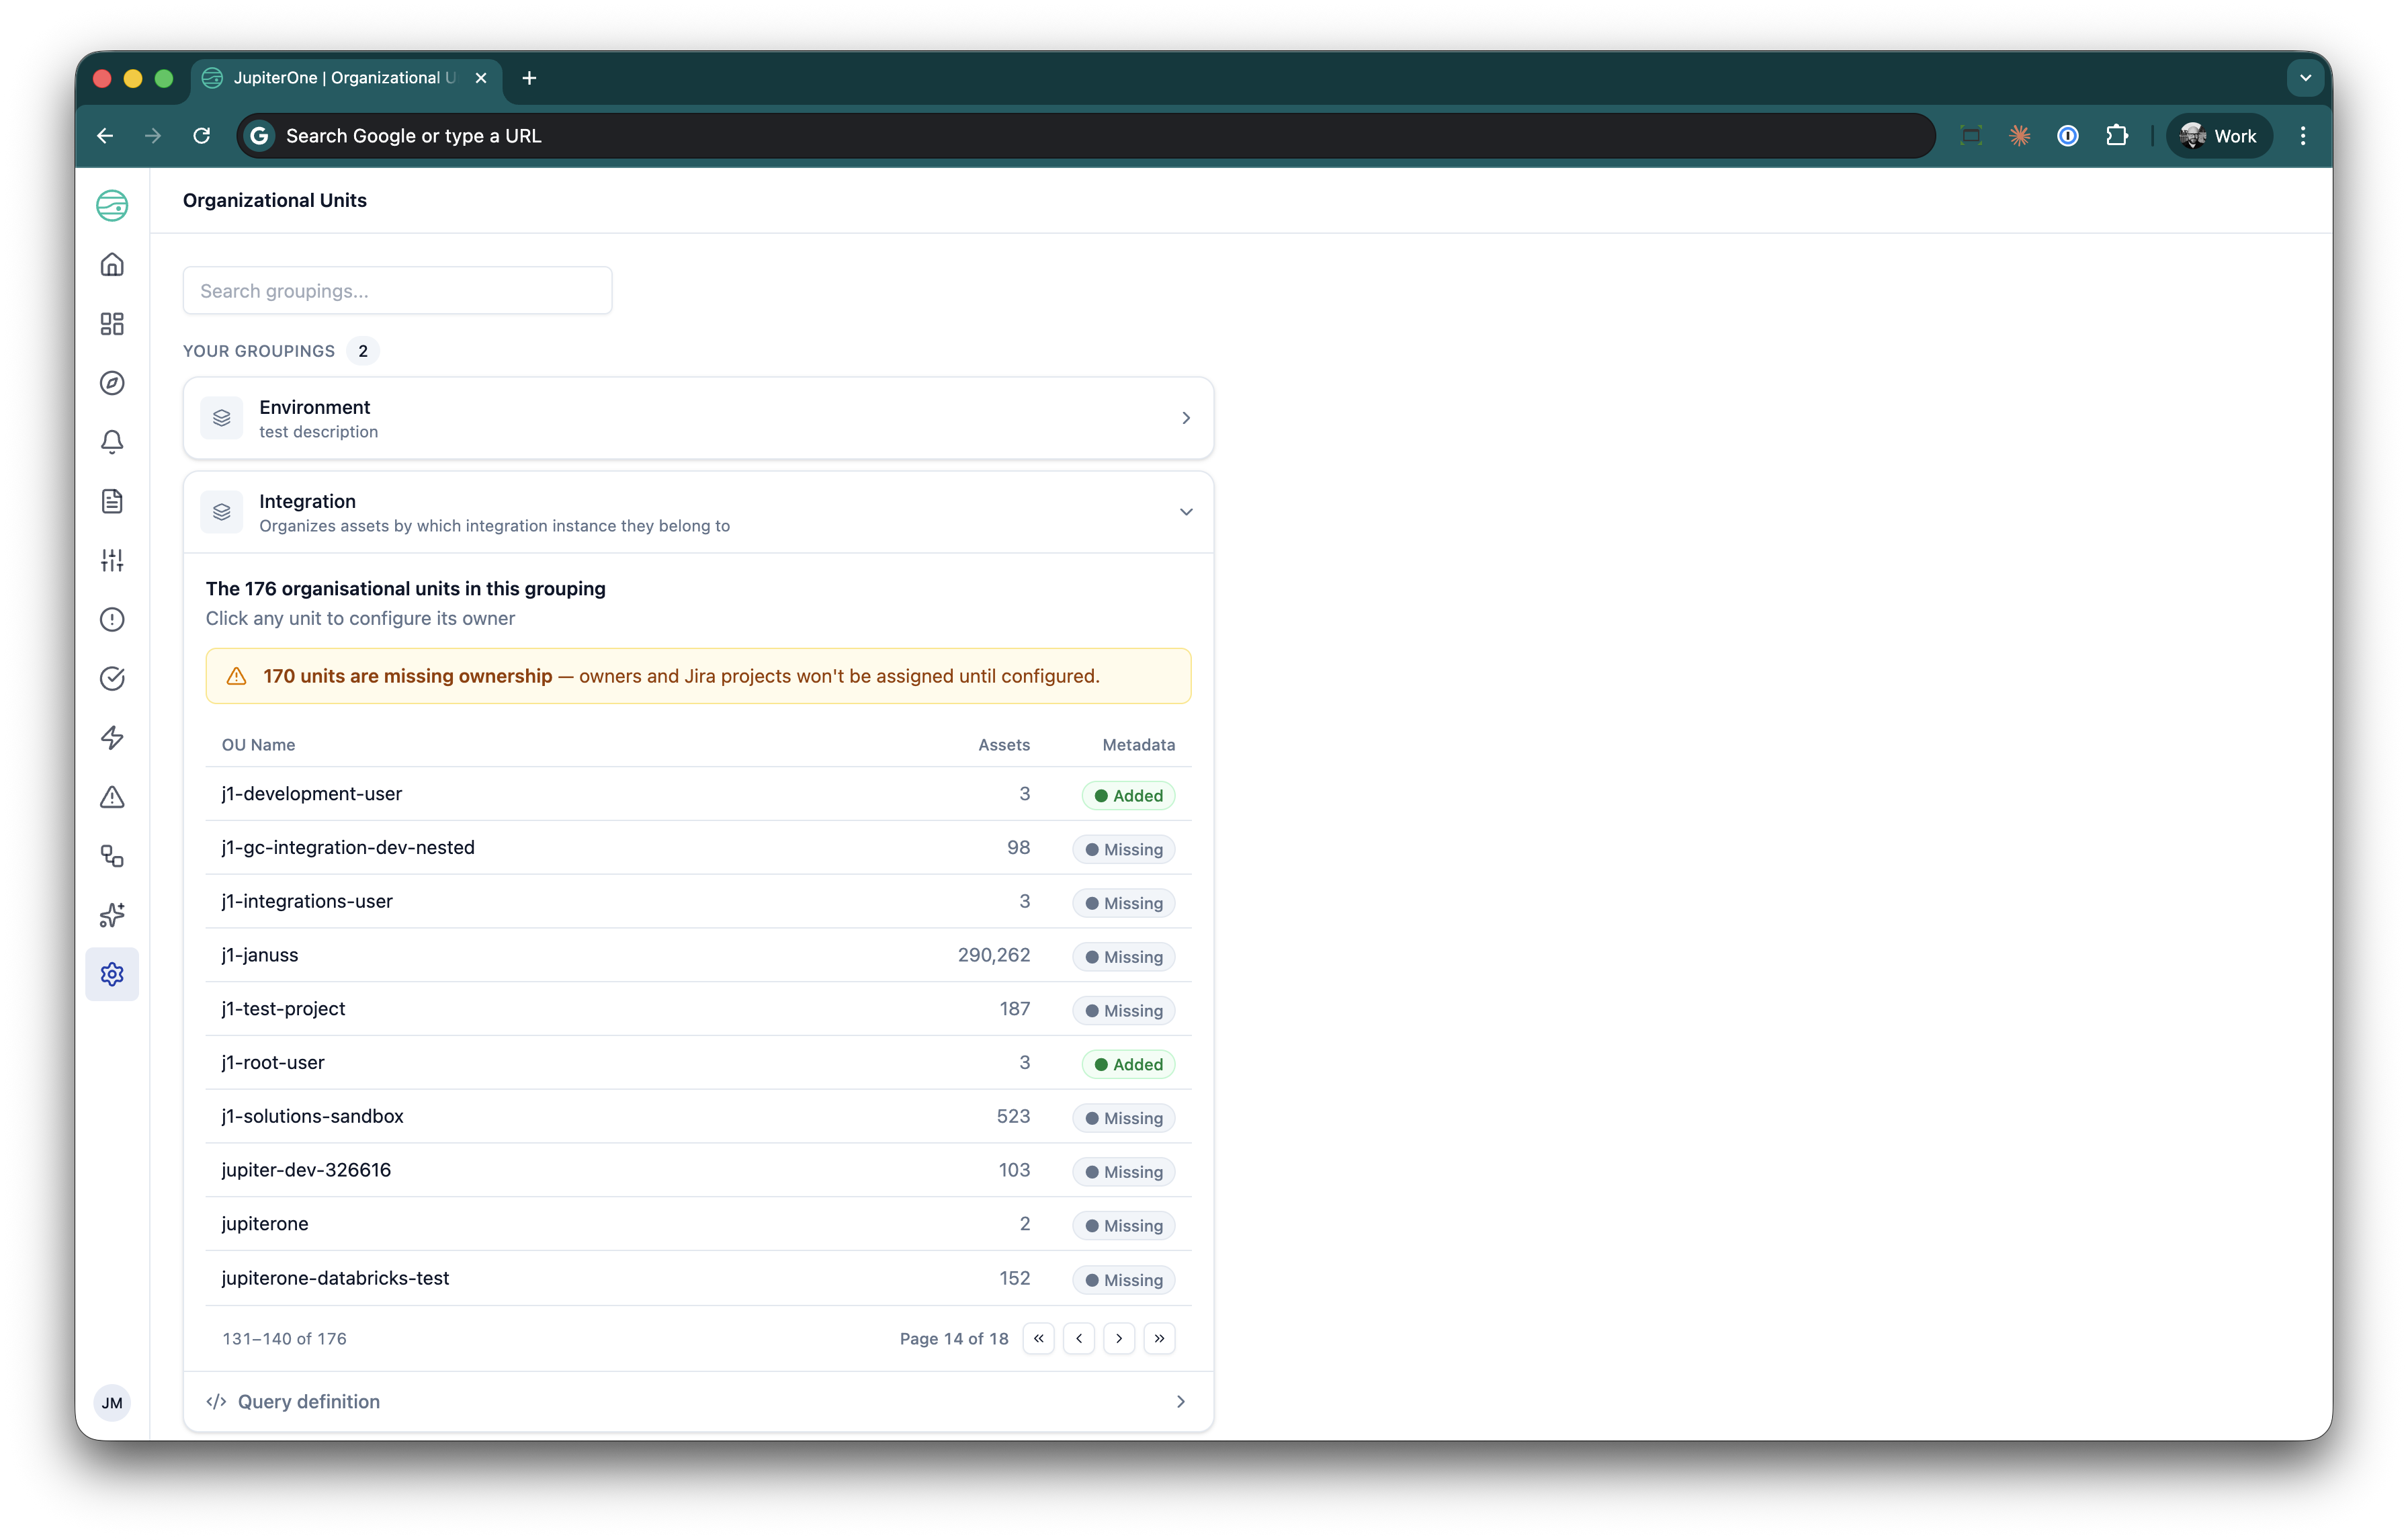Open the JupiterOne home page icon
This screenshot has height=1540, width=2408.
pyautogui.click(x=112, y=205)
